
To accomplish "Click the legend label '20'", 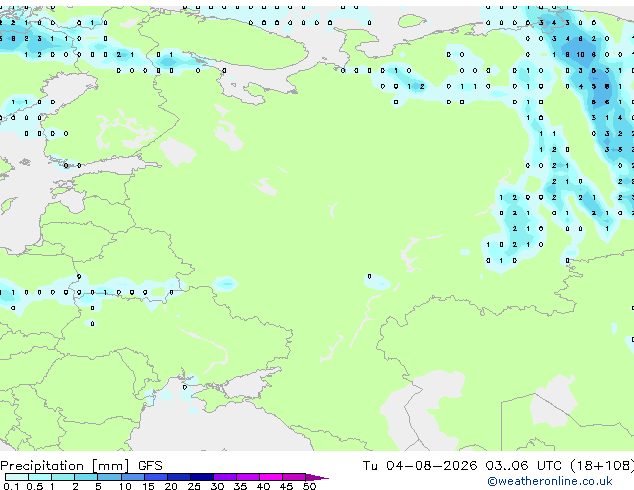I will (x=171, y=486).
